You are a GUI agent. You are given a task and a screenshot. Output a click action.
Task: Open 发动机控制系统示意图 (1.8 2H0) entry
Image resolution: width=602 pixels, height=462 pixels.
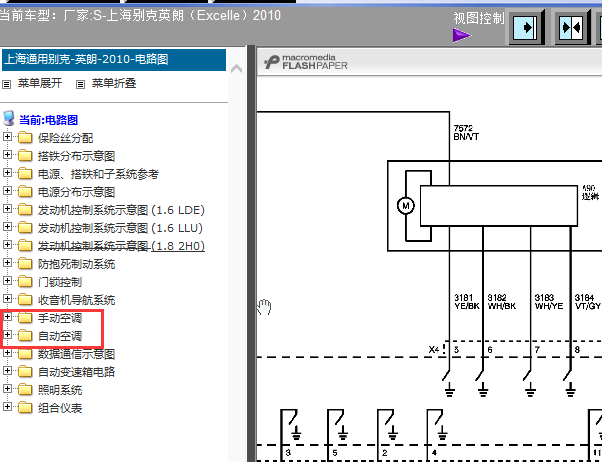[121, 246]
